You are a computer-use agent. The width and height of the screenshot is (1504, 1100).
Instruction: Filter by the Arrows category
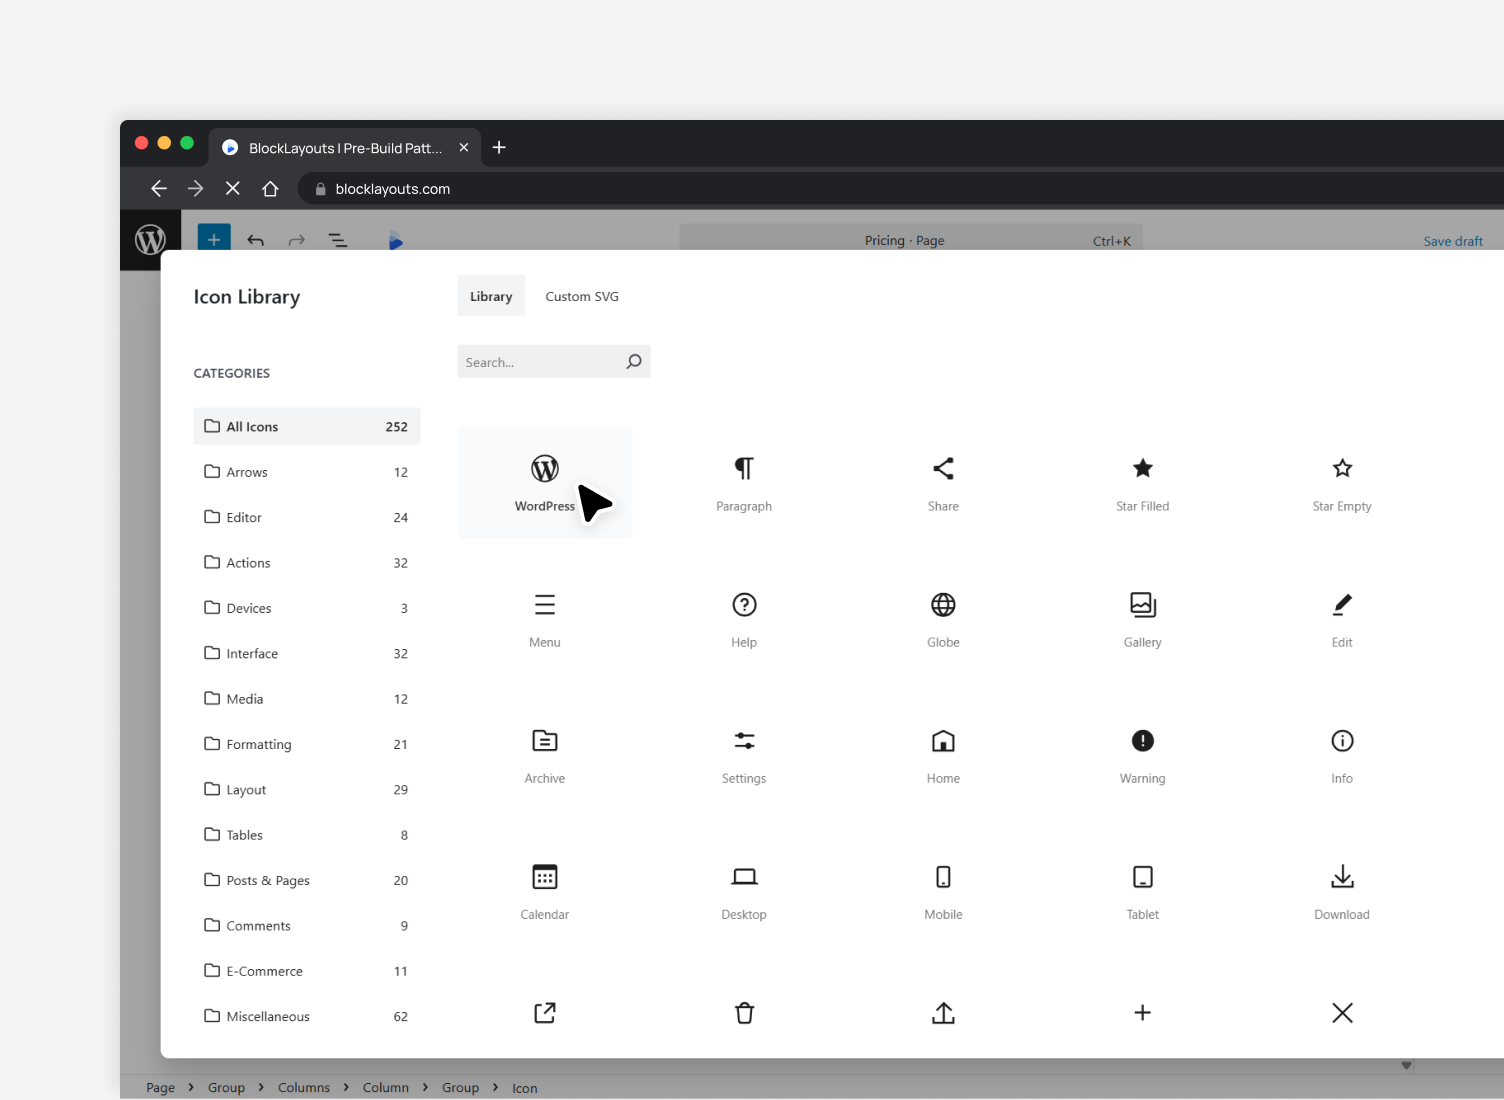307,472
